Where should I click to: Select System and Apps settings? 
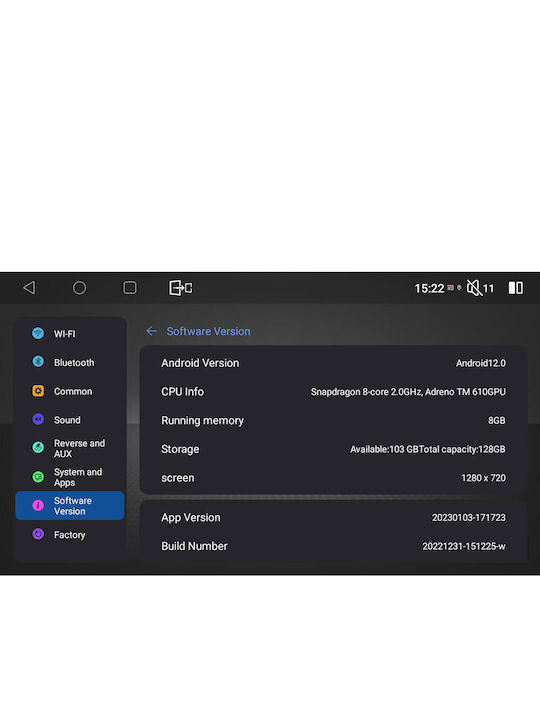(x=70, y=477)
